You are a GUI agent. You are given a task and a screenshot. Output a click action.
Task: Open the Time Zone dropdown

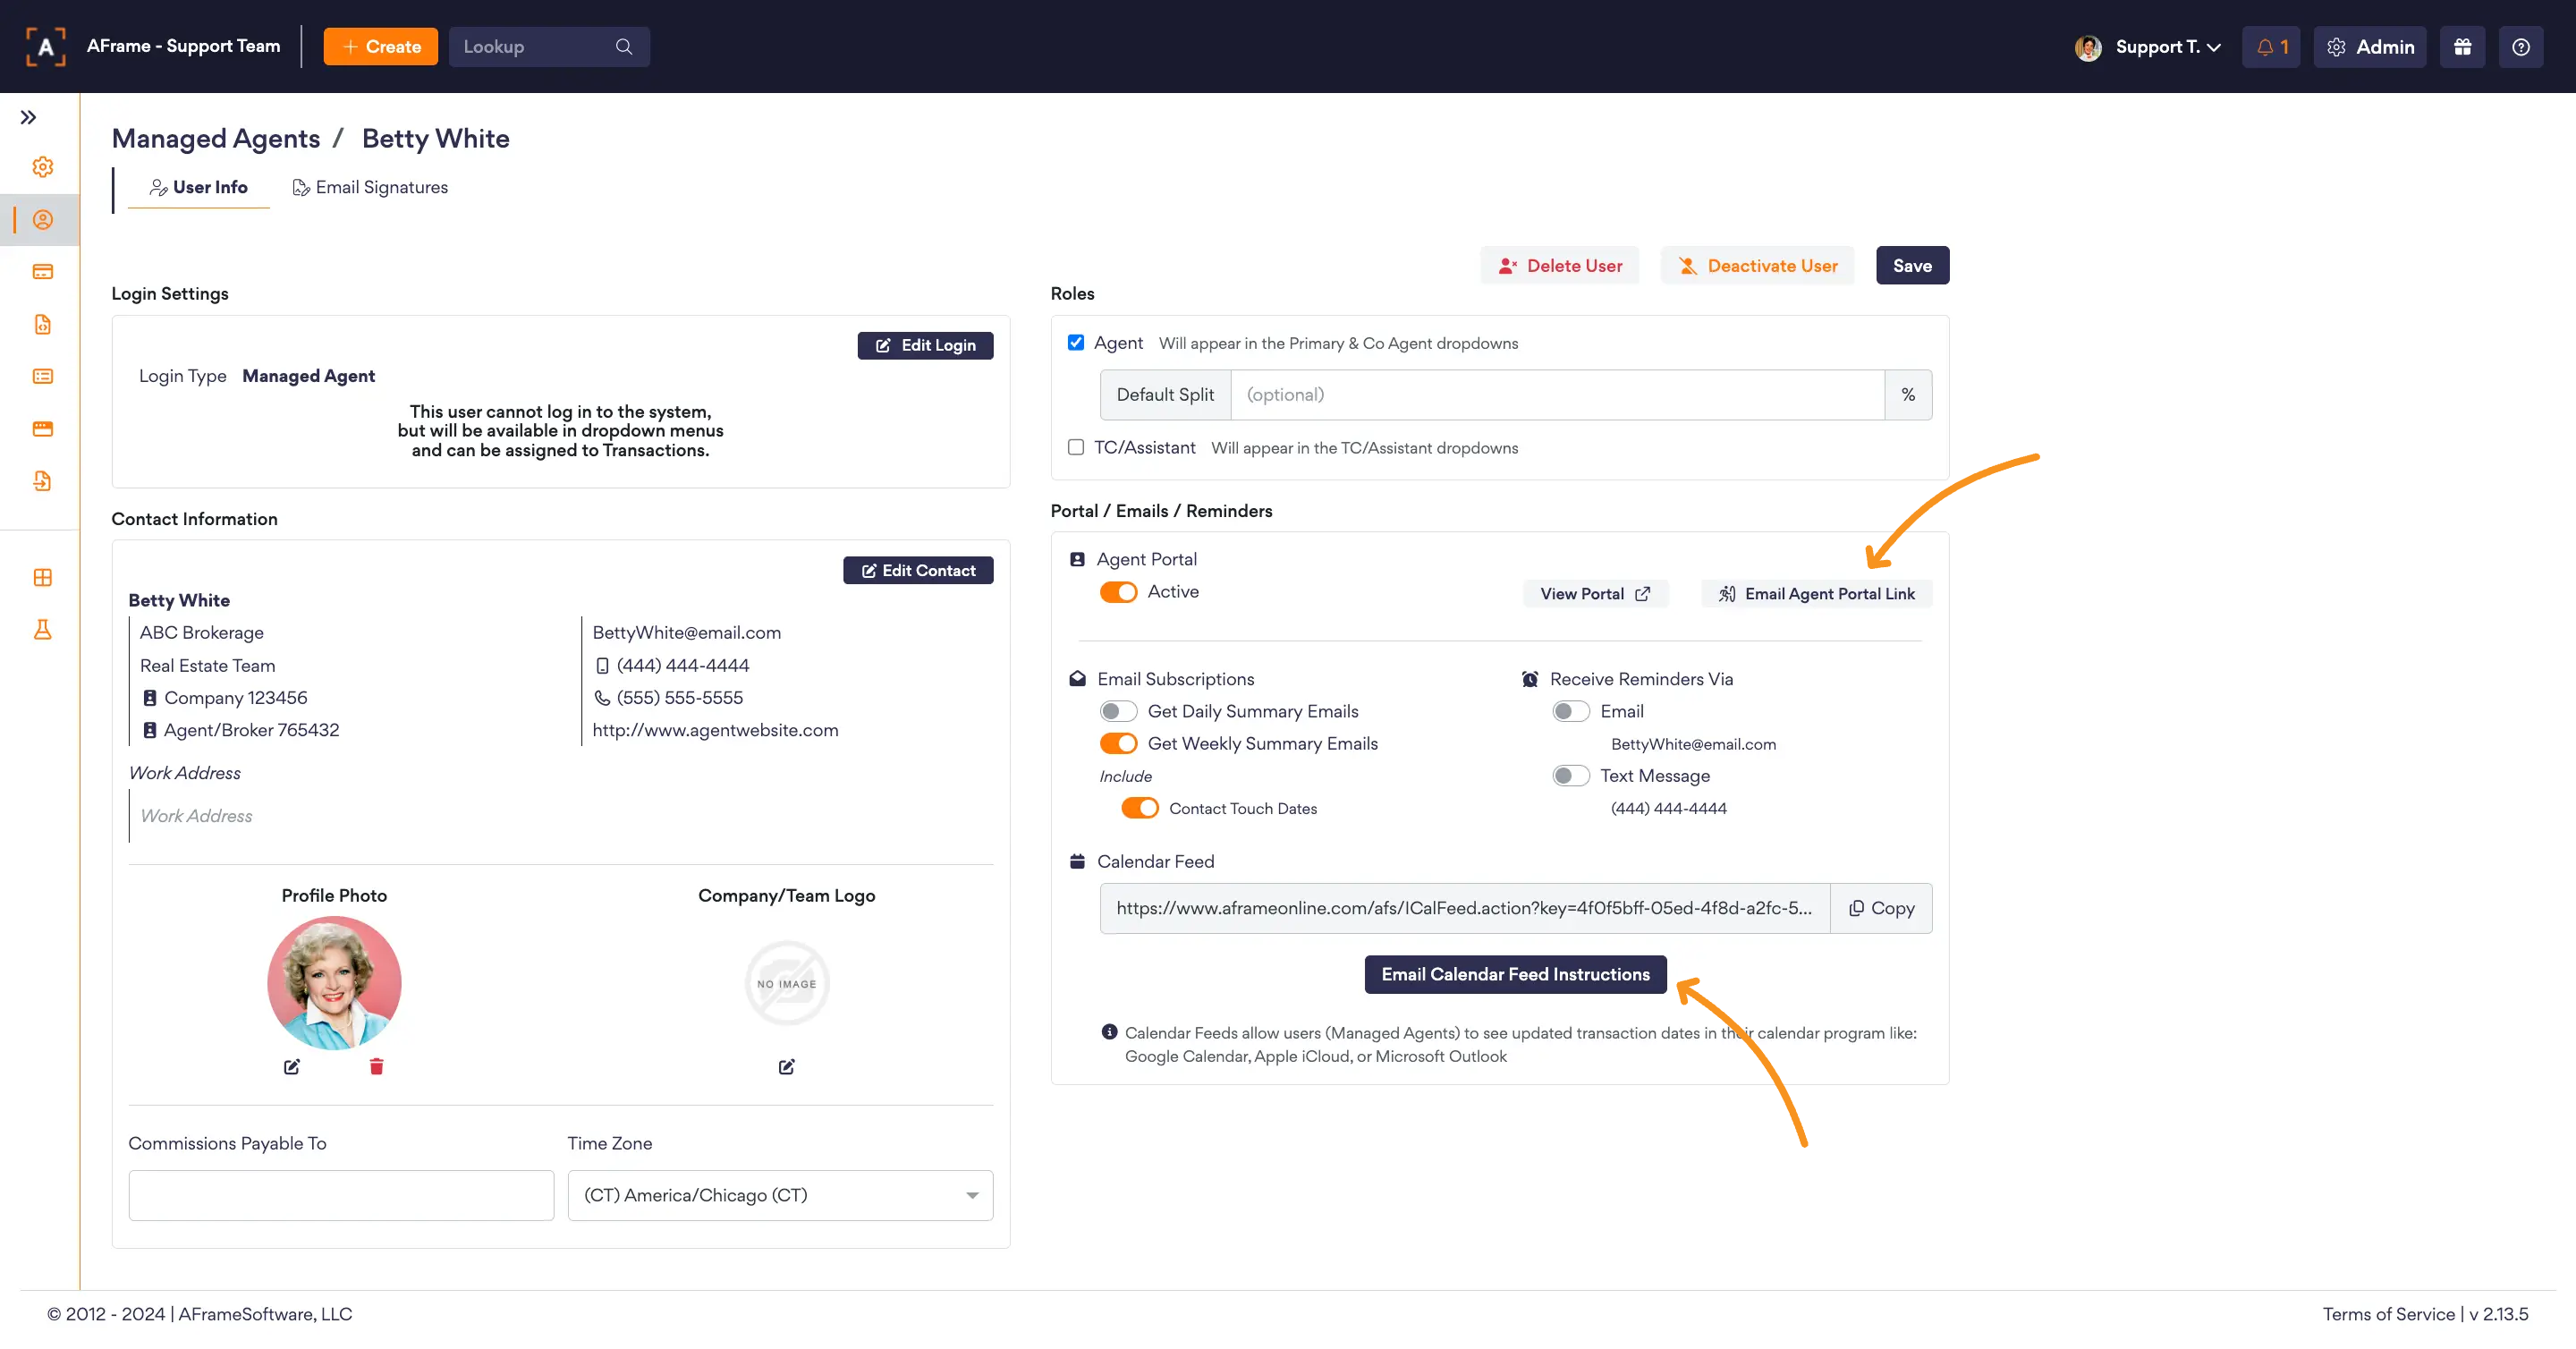[780, 1195]
